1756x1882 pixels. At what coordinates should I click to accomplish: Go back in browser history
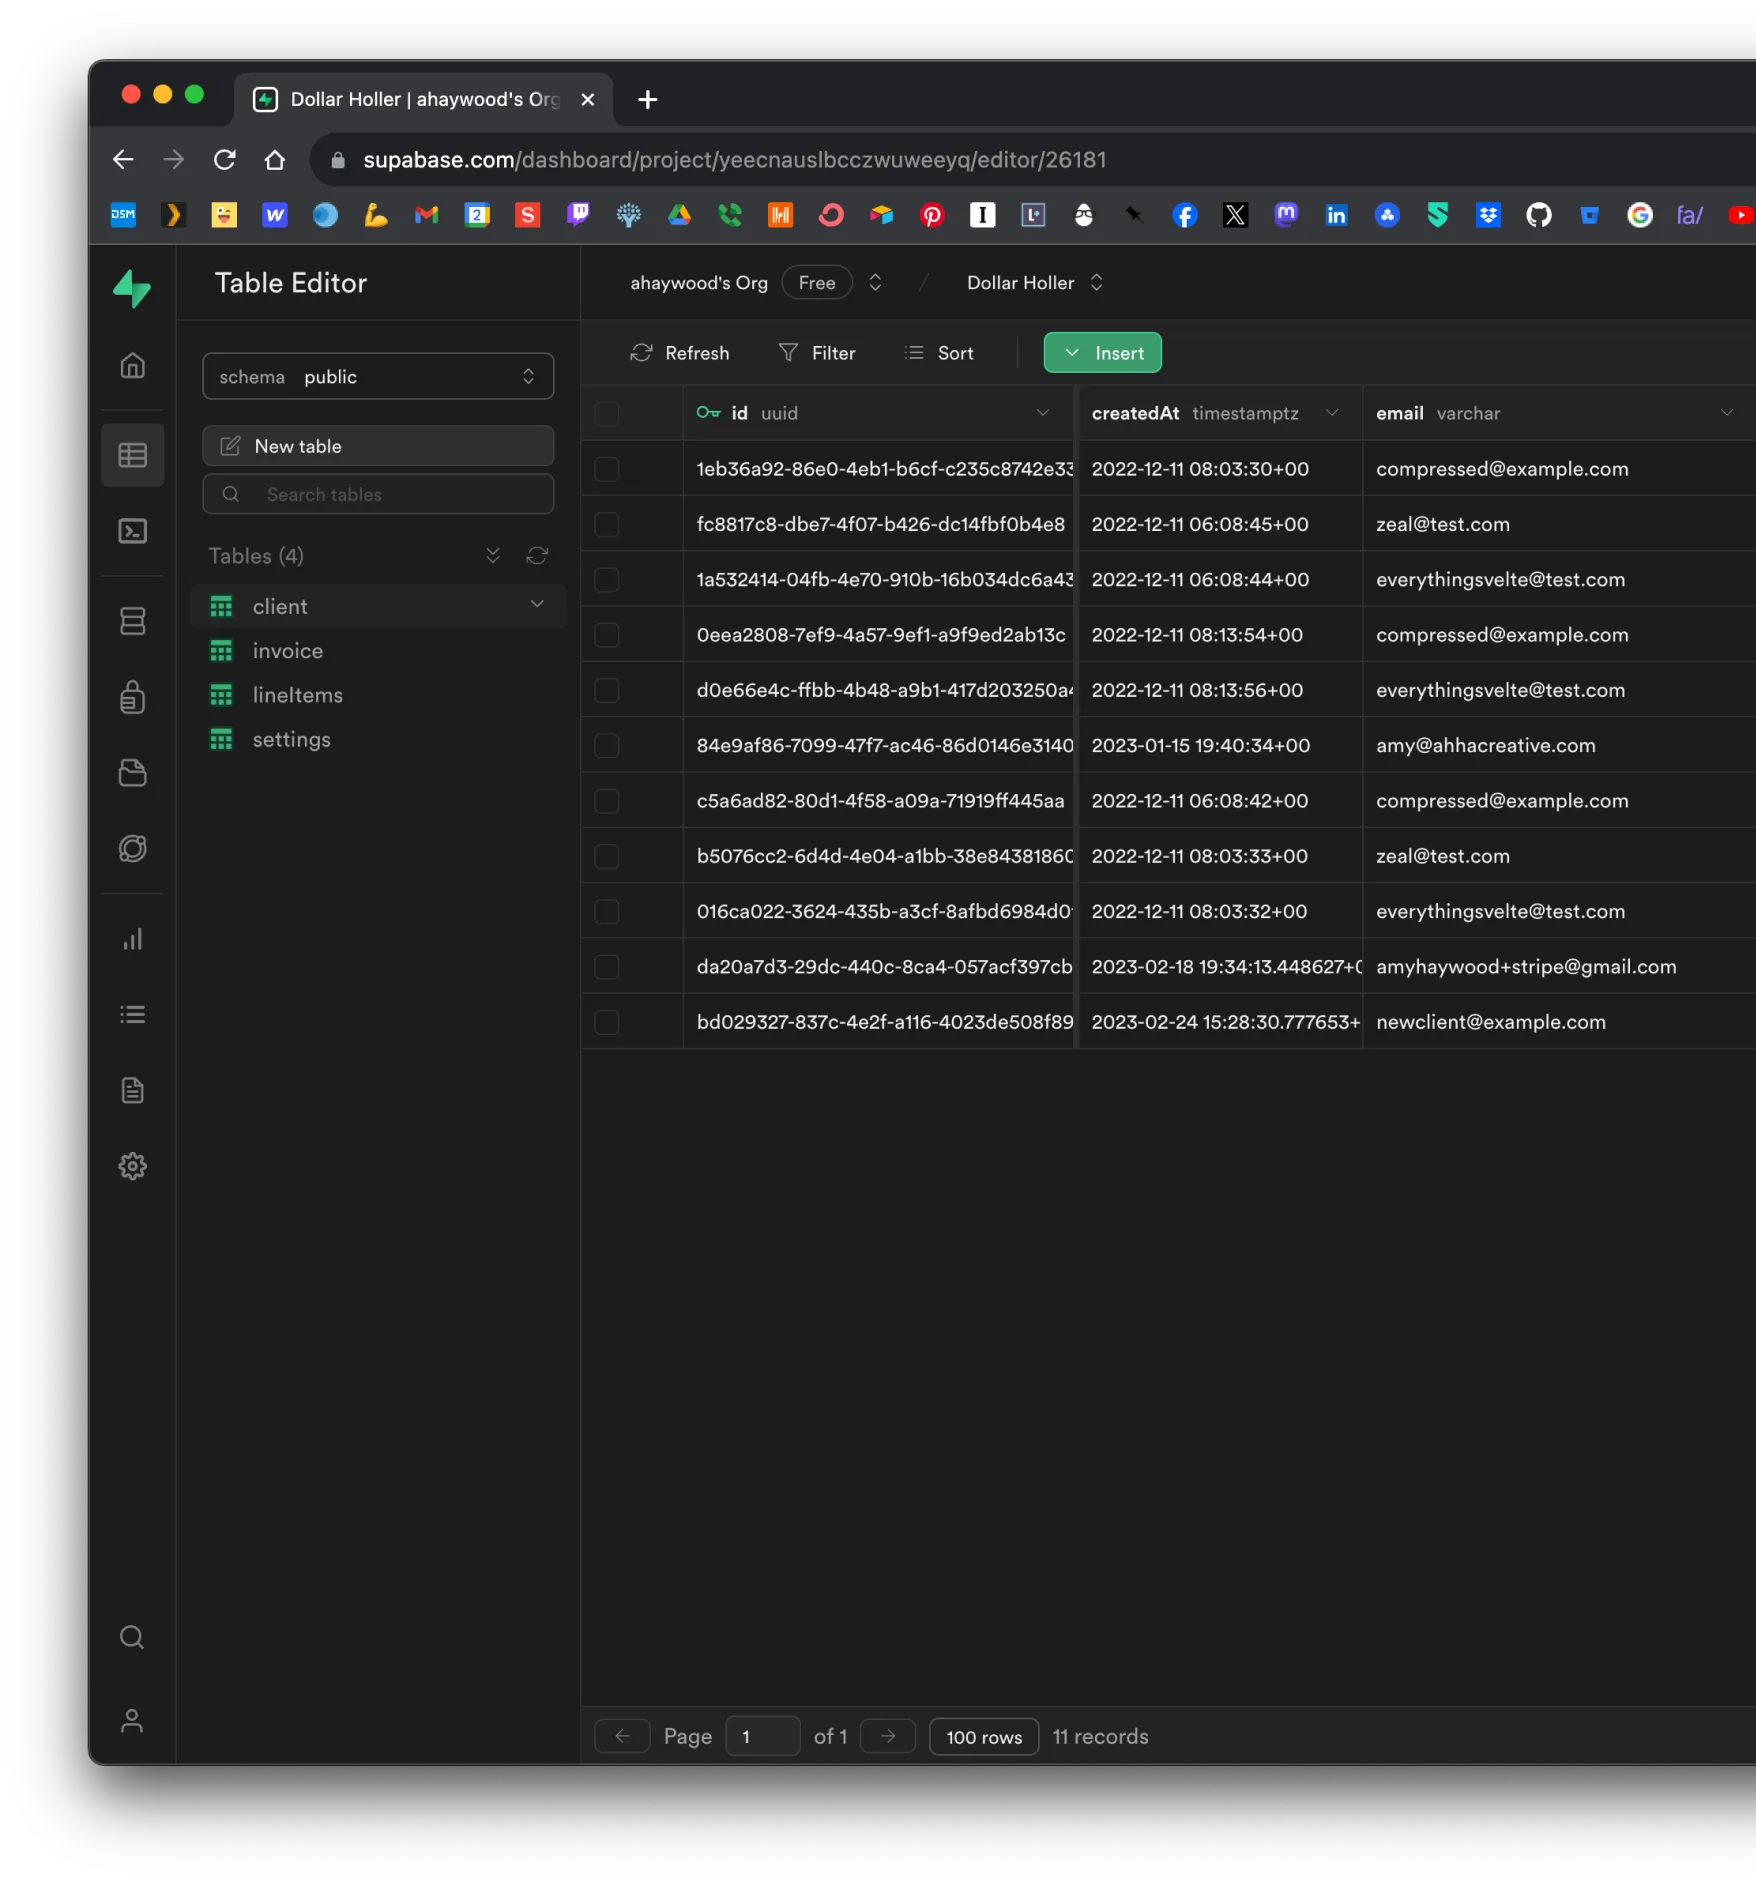123,160
